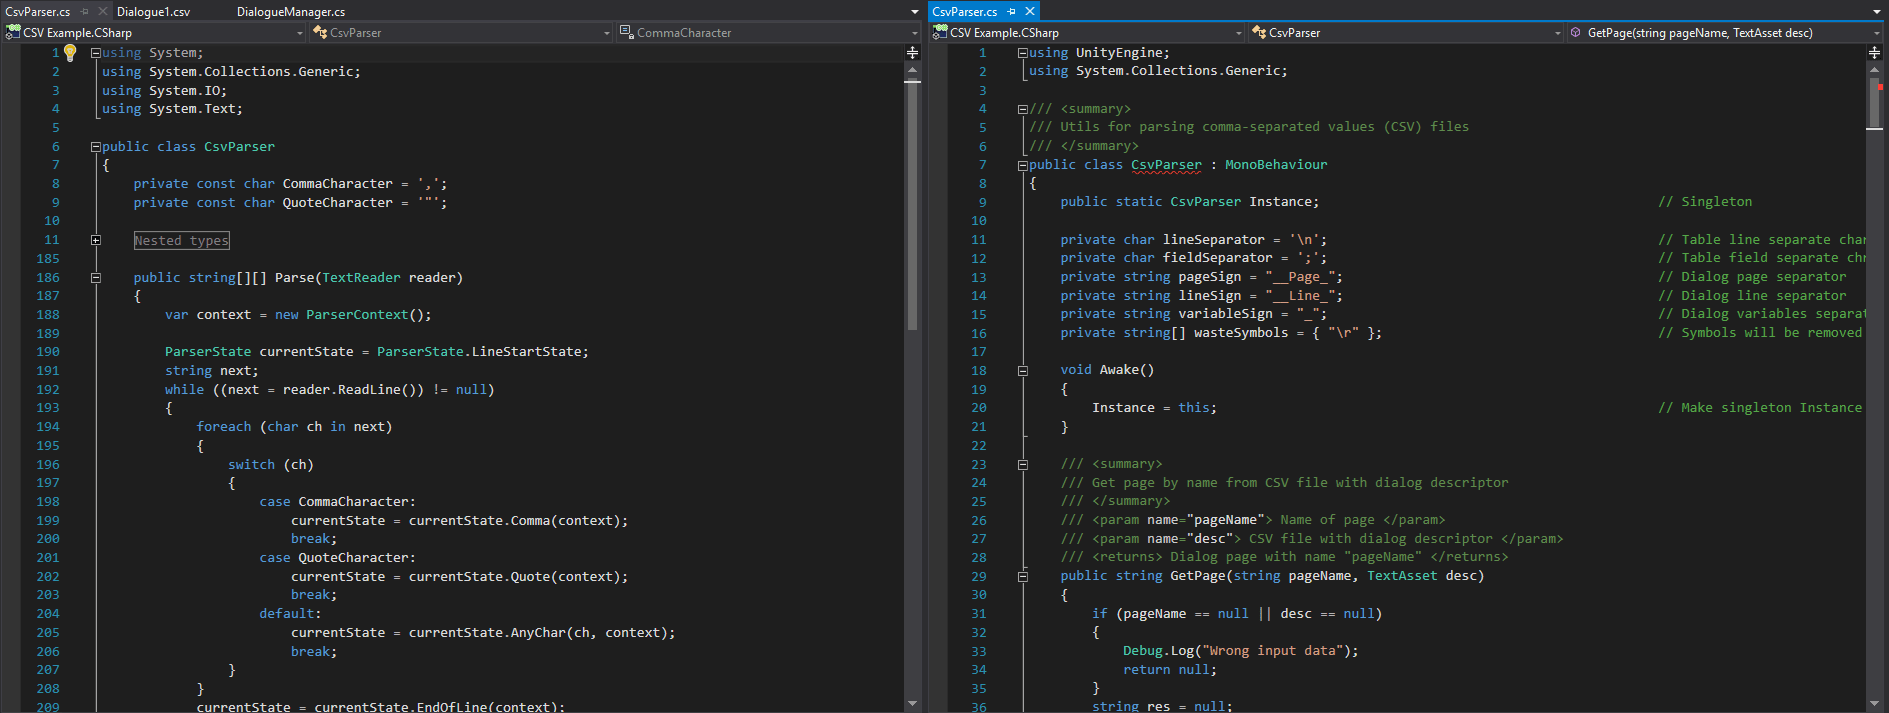The image size is (1889, 713).
Task: Expand the collapsed Nested types region
Action: point(96,240)
